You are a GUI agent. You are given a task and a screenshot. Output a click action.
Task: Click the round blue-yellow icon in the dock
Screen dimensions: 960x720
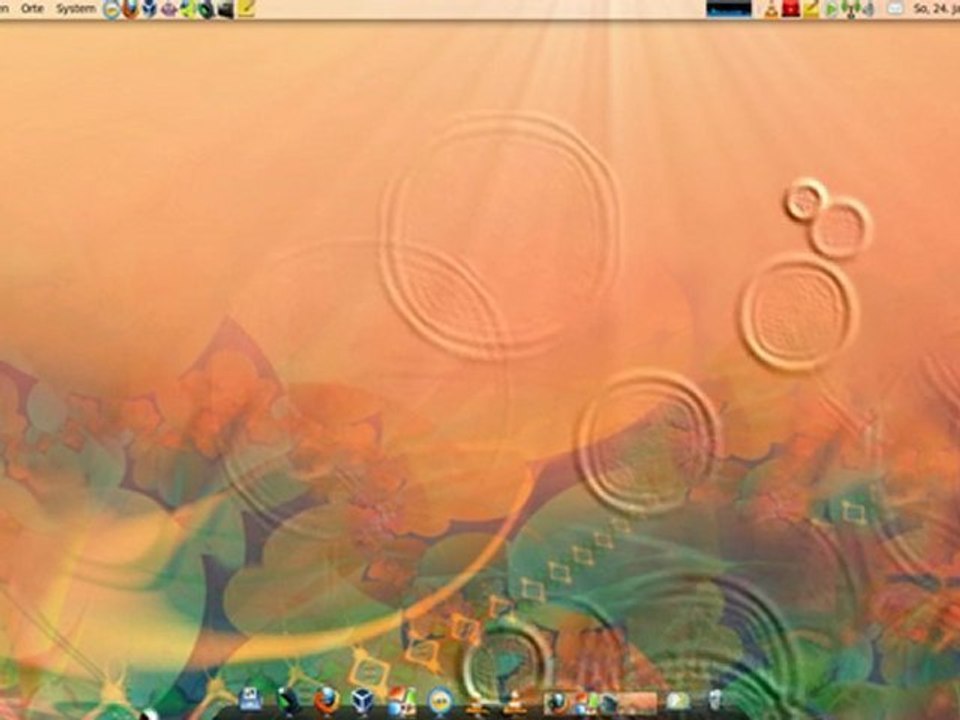click(440, 701)
